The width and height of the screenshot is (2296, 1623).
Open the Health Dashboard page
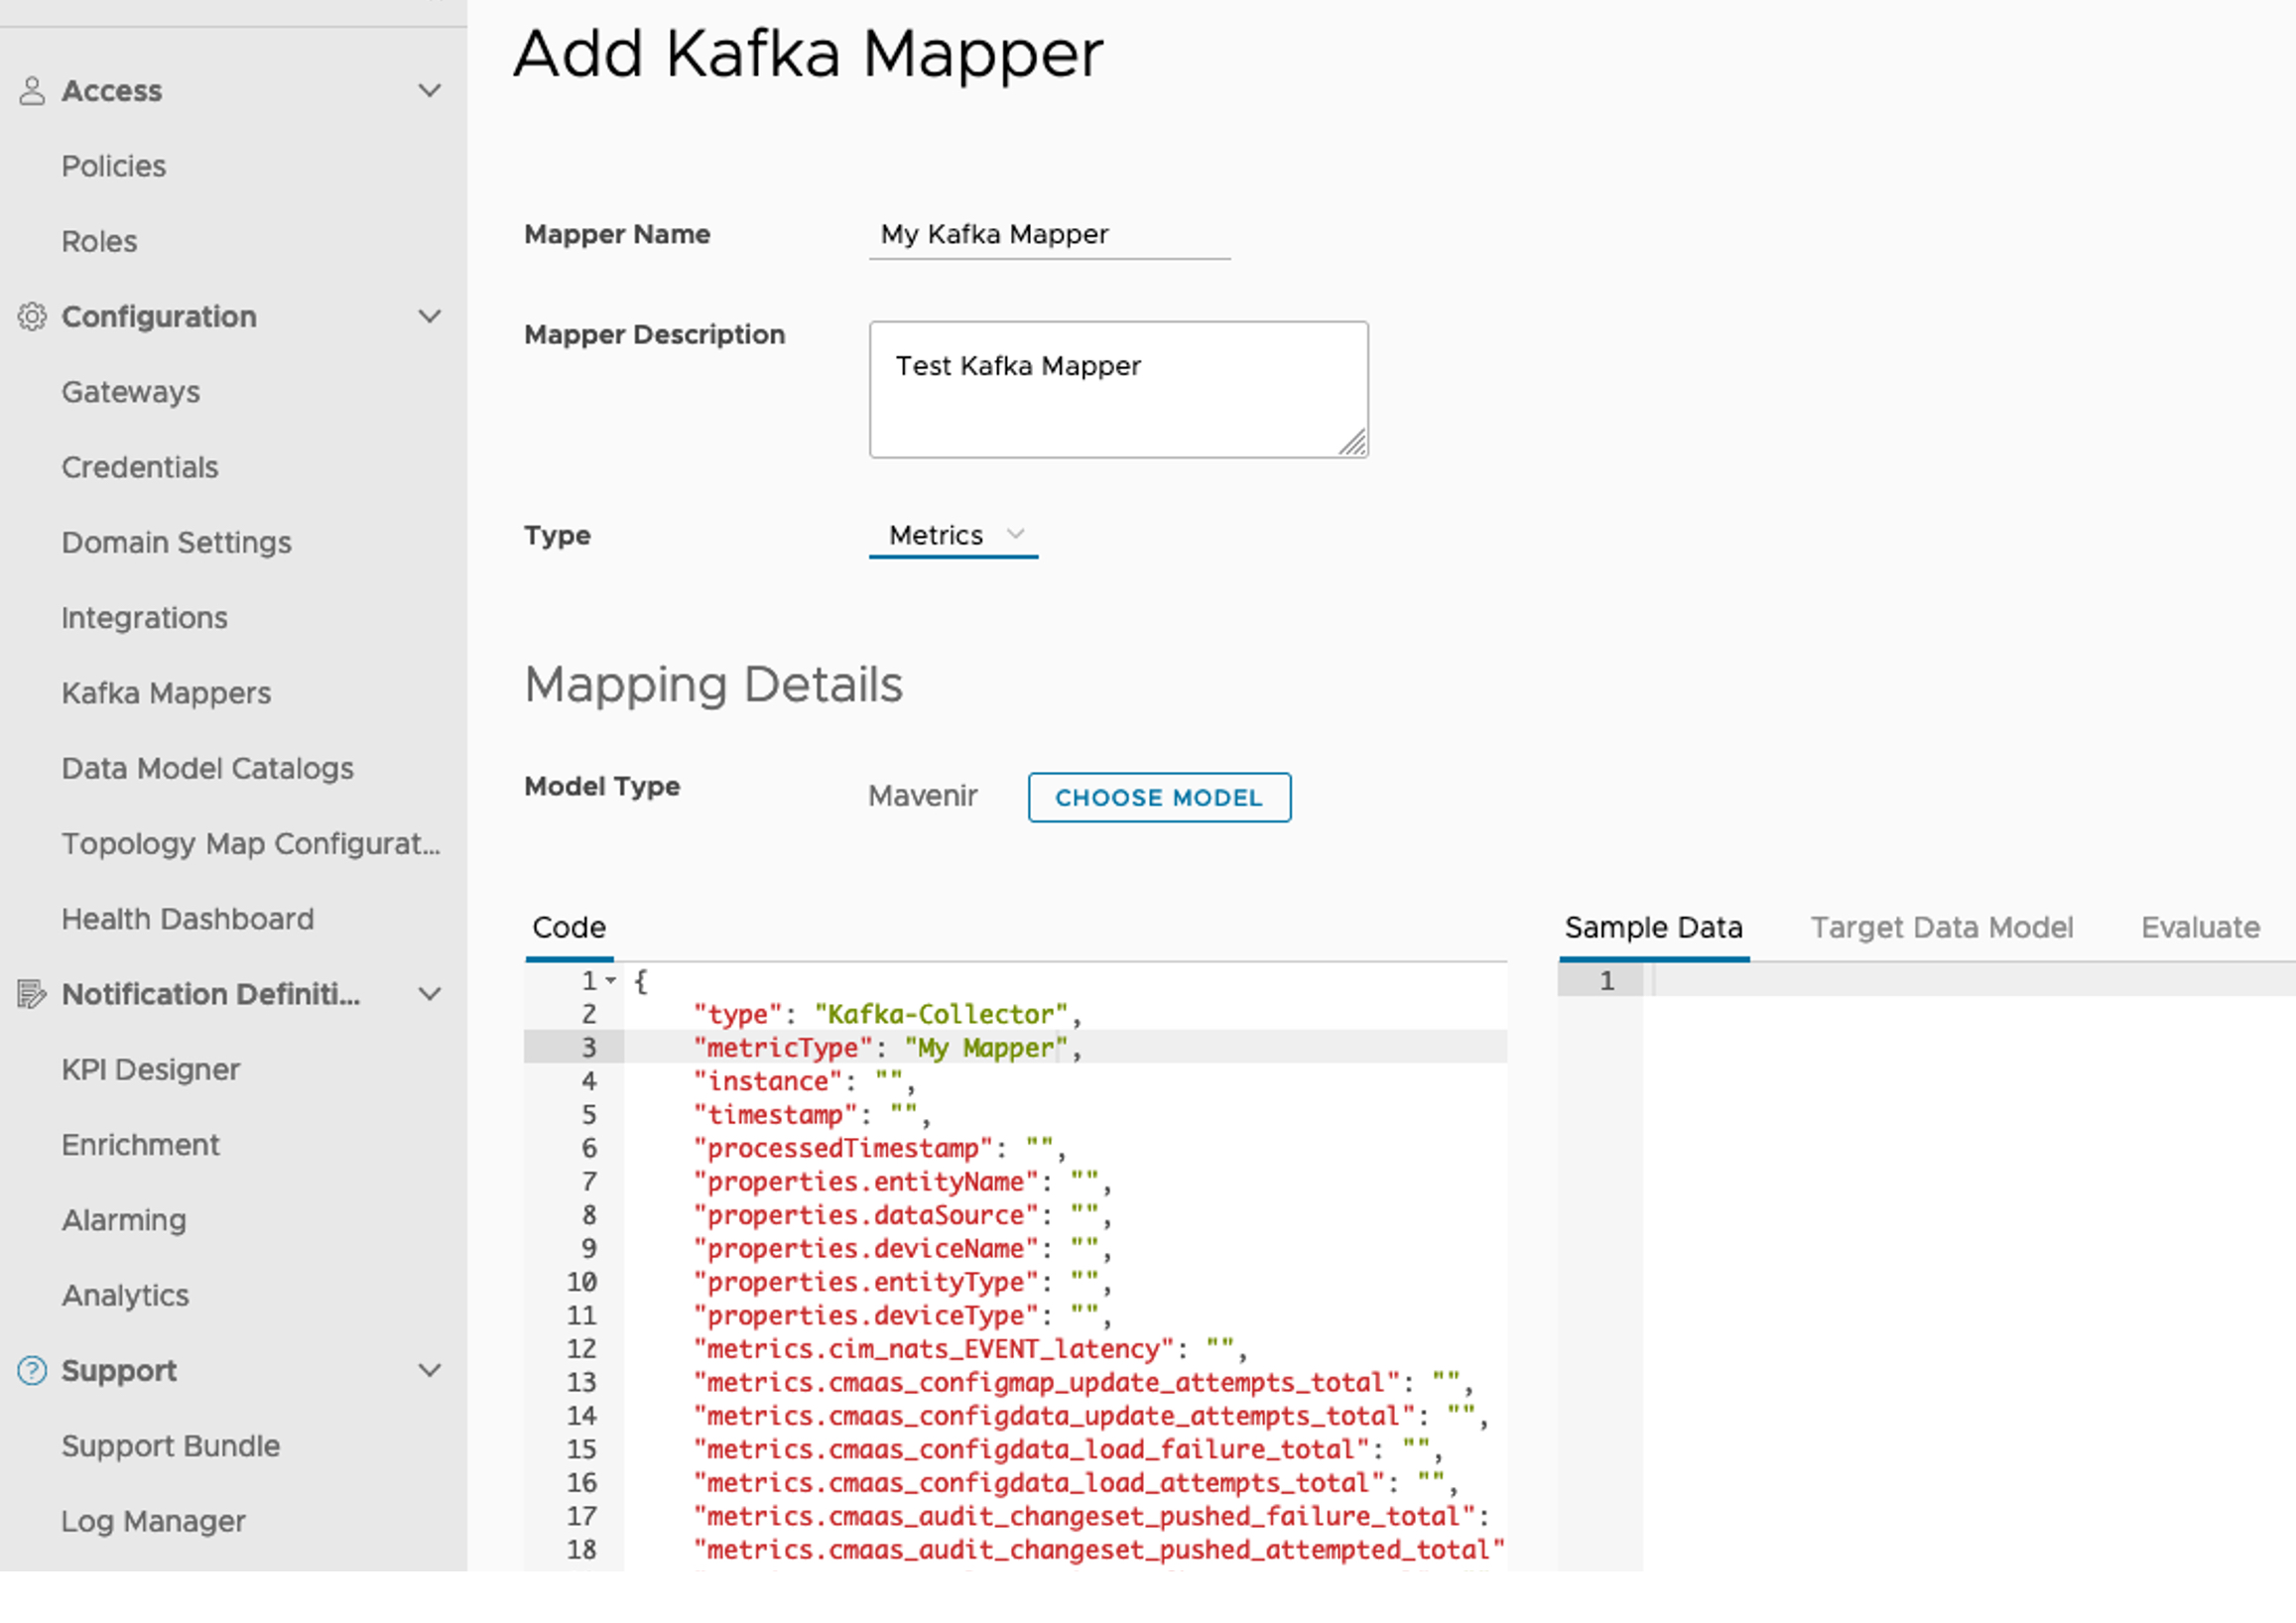187,919
